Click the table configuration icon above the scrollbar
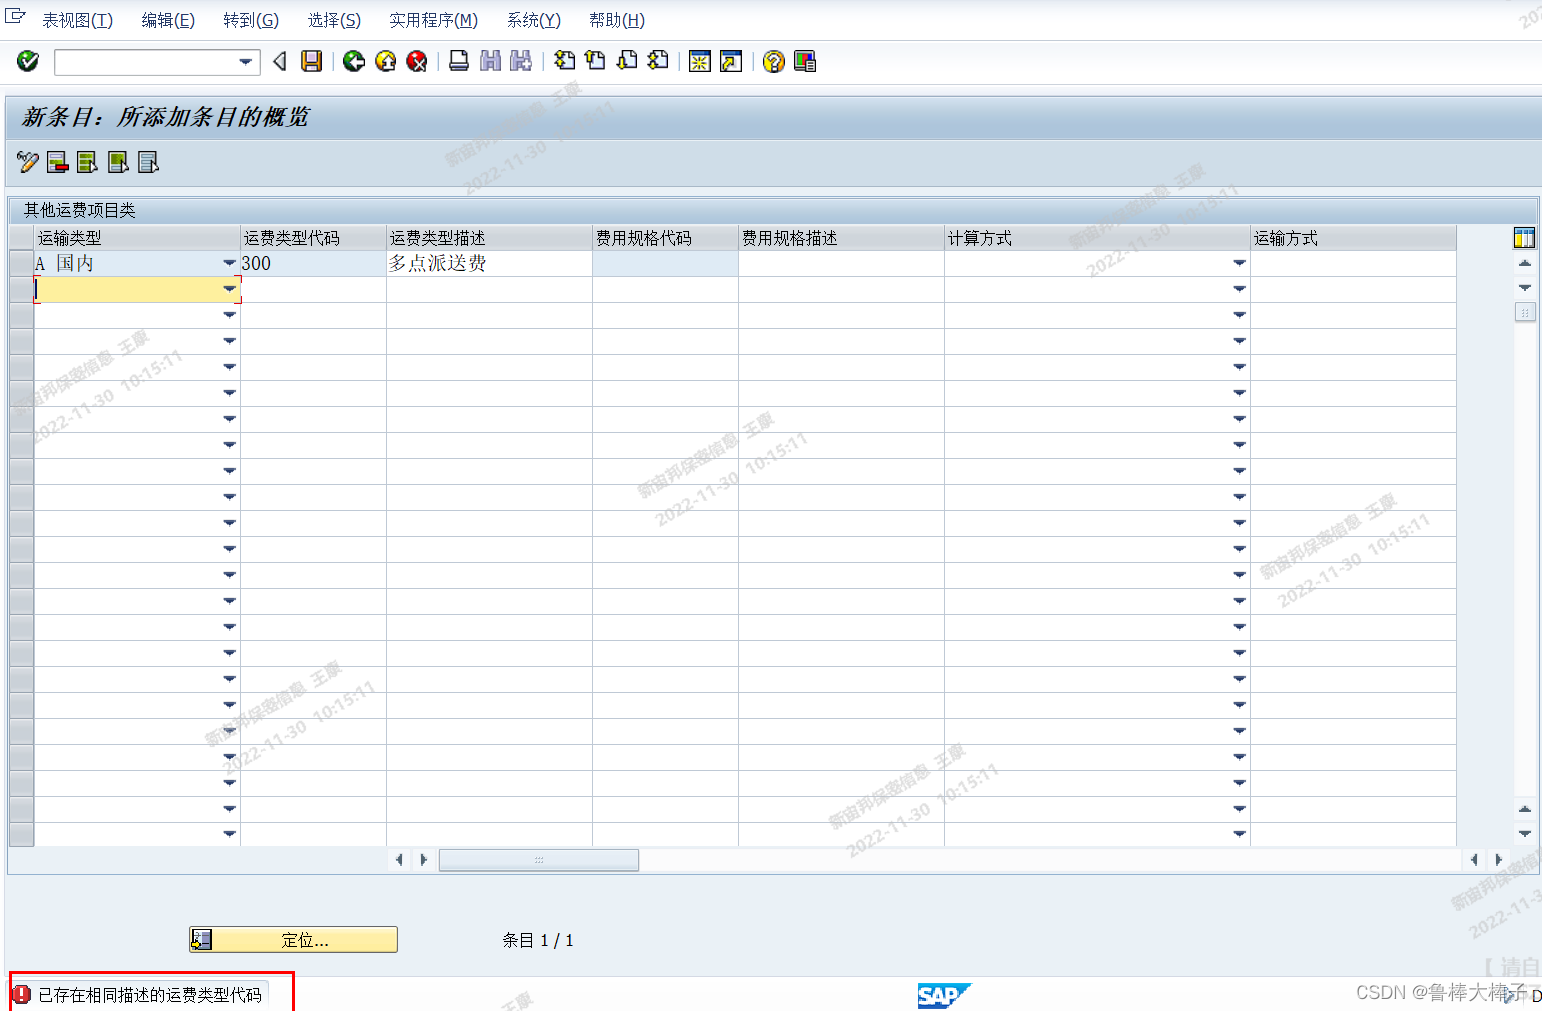The width and height of the screenshot is (1542, 1011). point(1524,236)
